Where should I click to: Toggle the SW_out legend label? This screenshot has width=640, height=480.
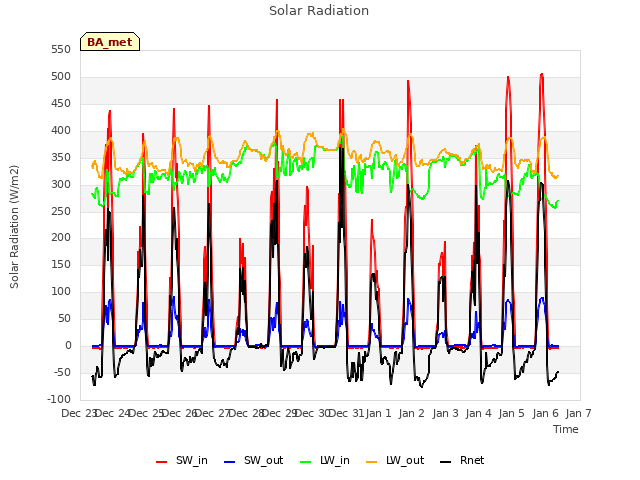coord(264,460)
